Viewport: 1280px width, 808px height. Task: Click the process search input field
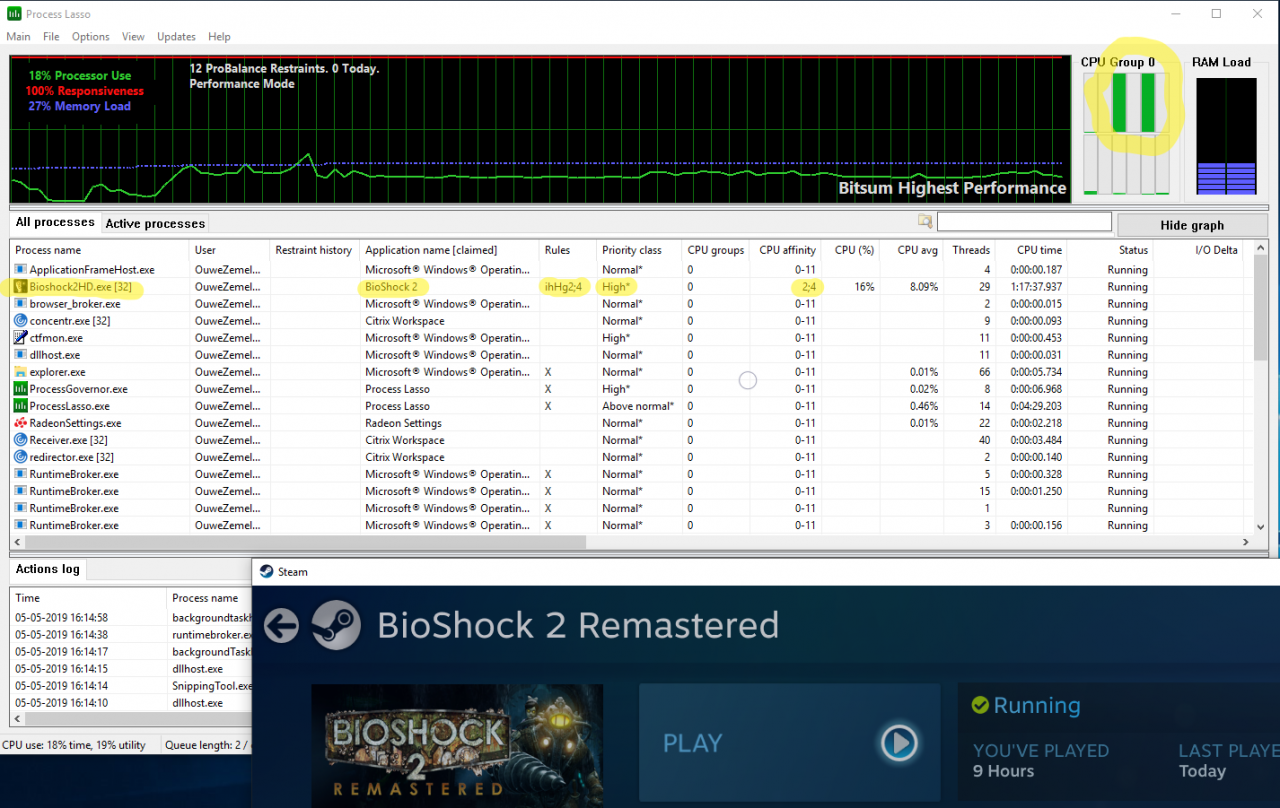click(x=1023, y=222)
